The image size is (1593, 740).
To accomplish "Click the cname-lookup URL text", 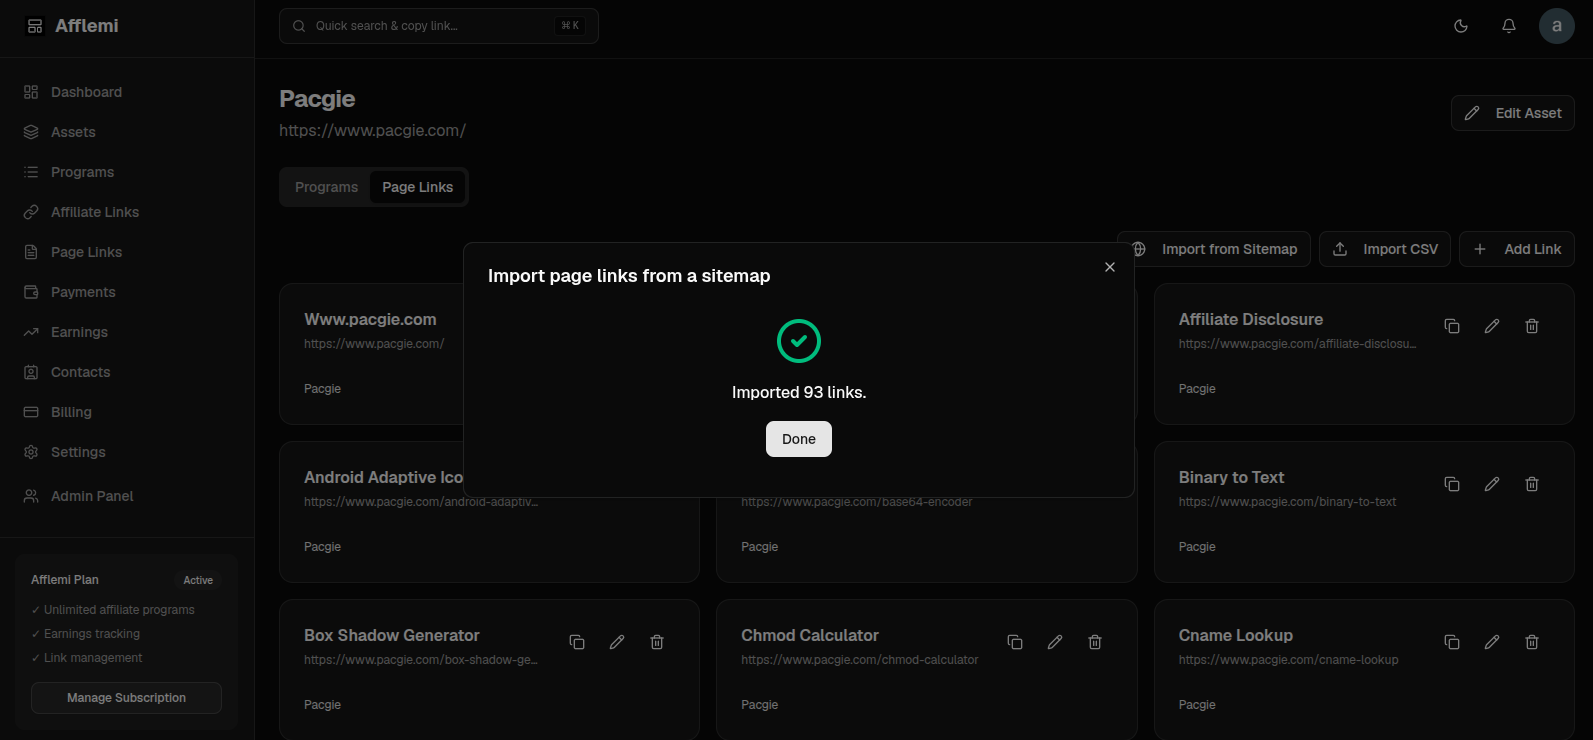I will point(1289,660).
